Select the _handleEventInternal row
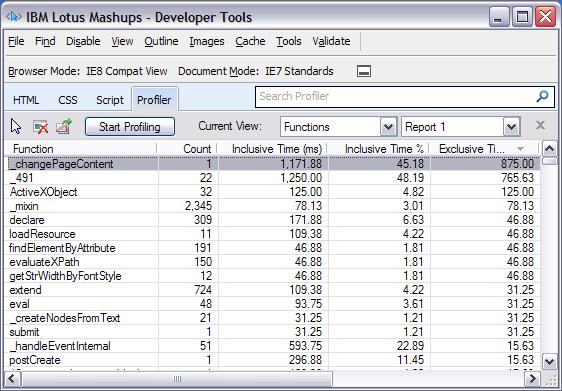This screenshot has width=562, height=391. 273,346
